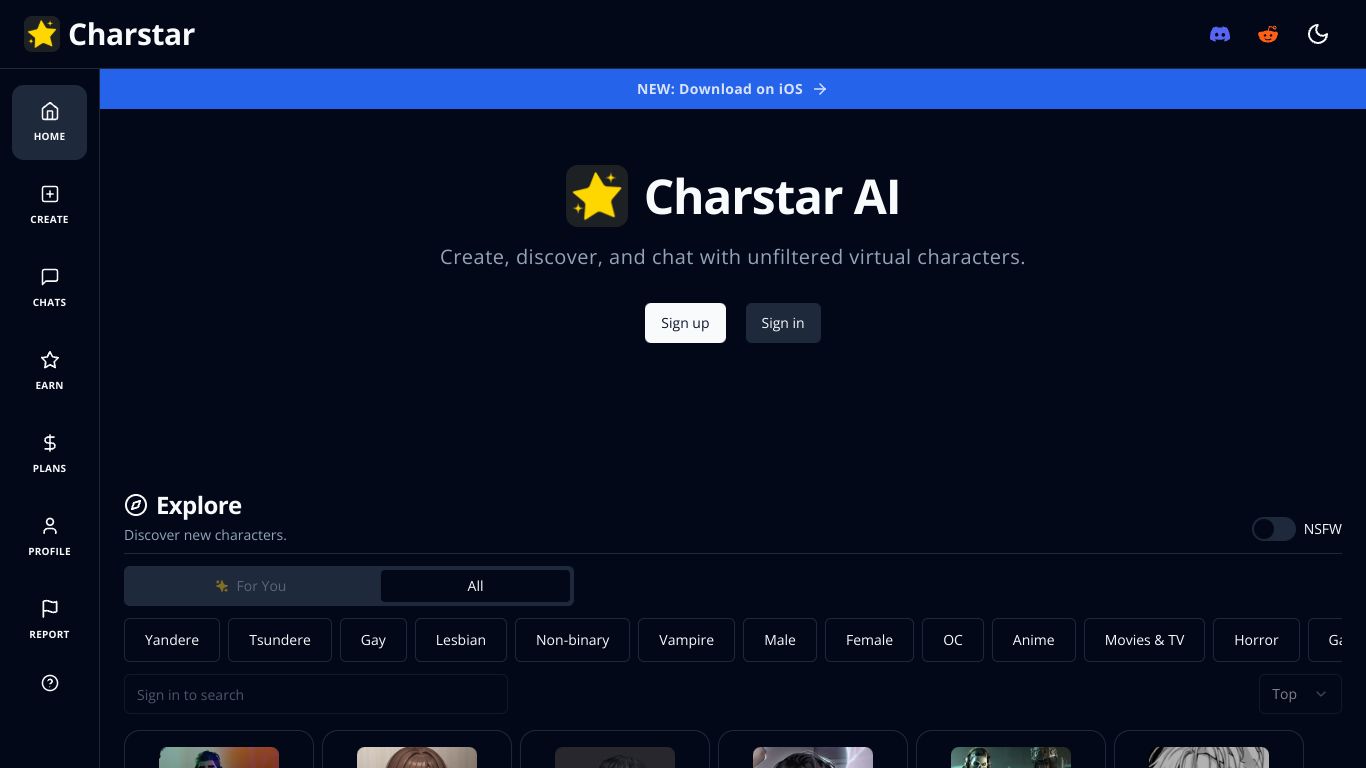
Task: Open the fifth character card thumbnail
Action: [1011, 757]
